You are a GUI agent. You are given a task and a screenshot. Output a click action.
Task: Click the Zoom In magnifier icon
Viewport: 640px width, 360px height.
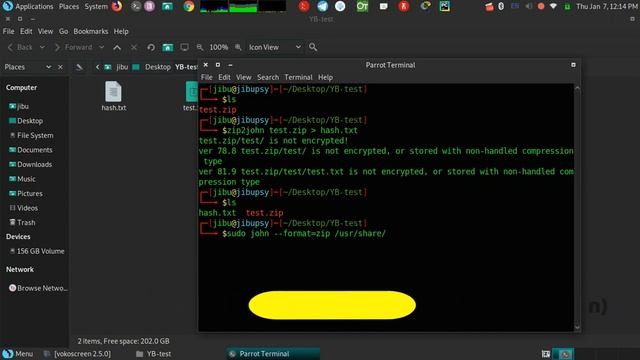tap(238, 47)
